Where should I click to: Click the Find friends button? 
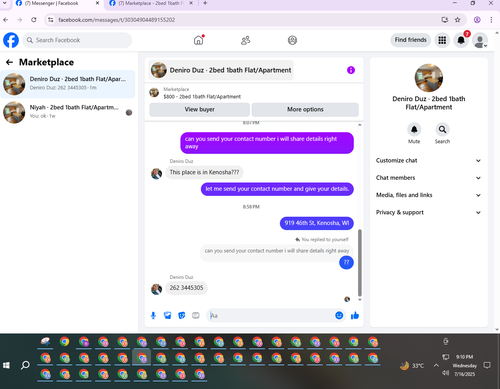pyautogui.click(x=411, y=40)
